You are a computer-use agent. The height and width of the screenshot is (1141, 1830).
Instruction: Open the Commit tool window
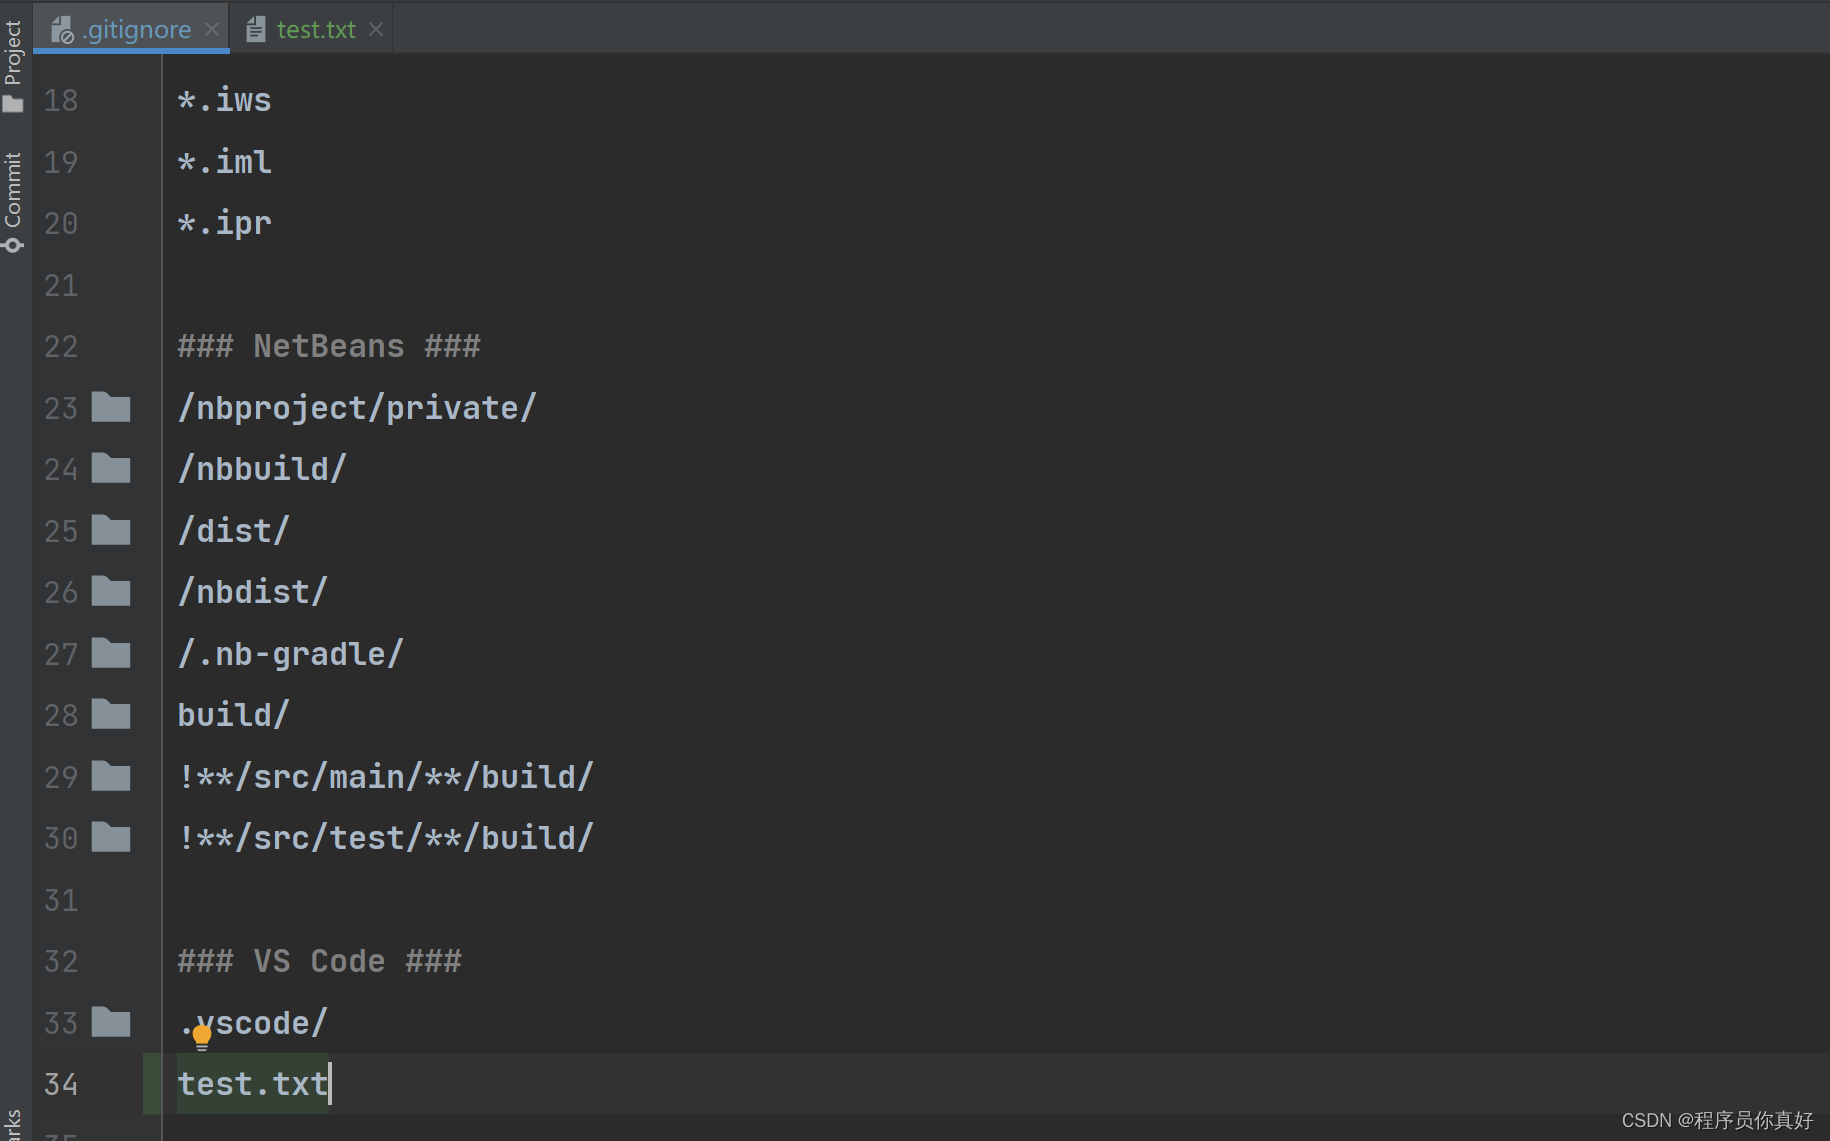13,201
